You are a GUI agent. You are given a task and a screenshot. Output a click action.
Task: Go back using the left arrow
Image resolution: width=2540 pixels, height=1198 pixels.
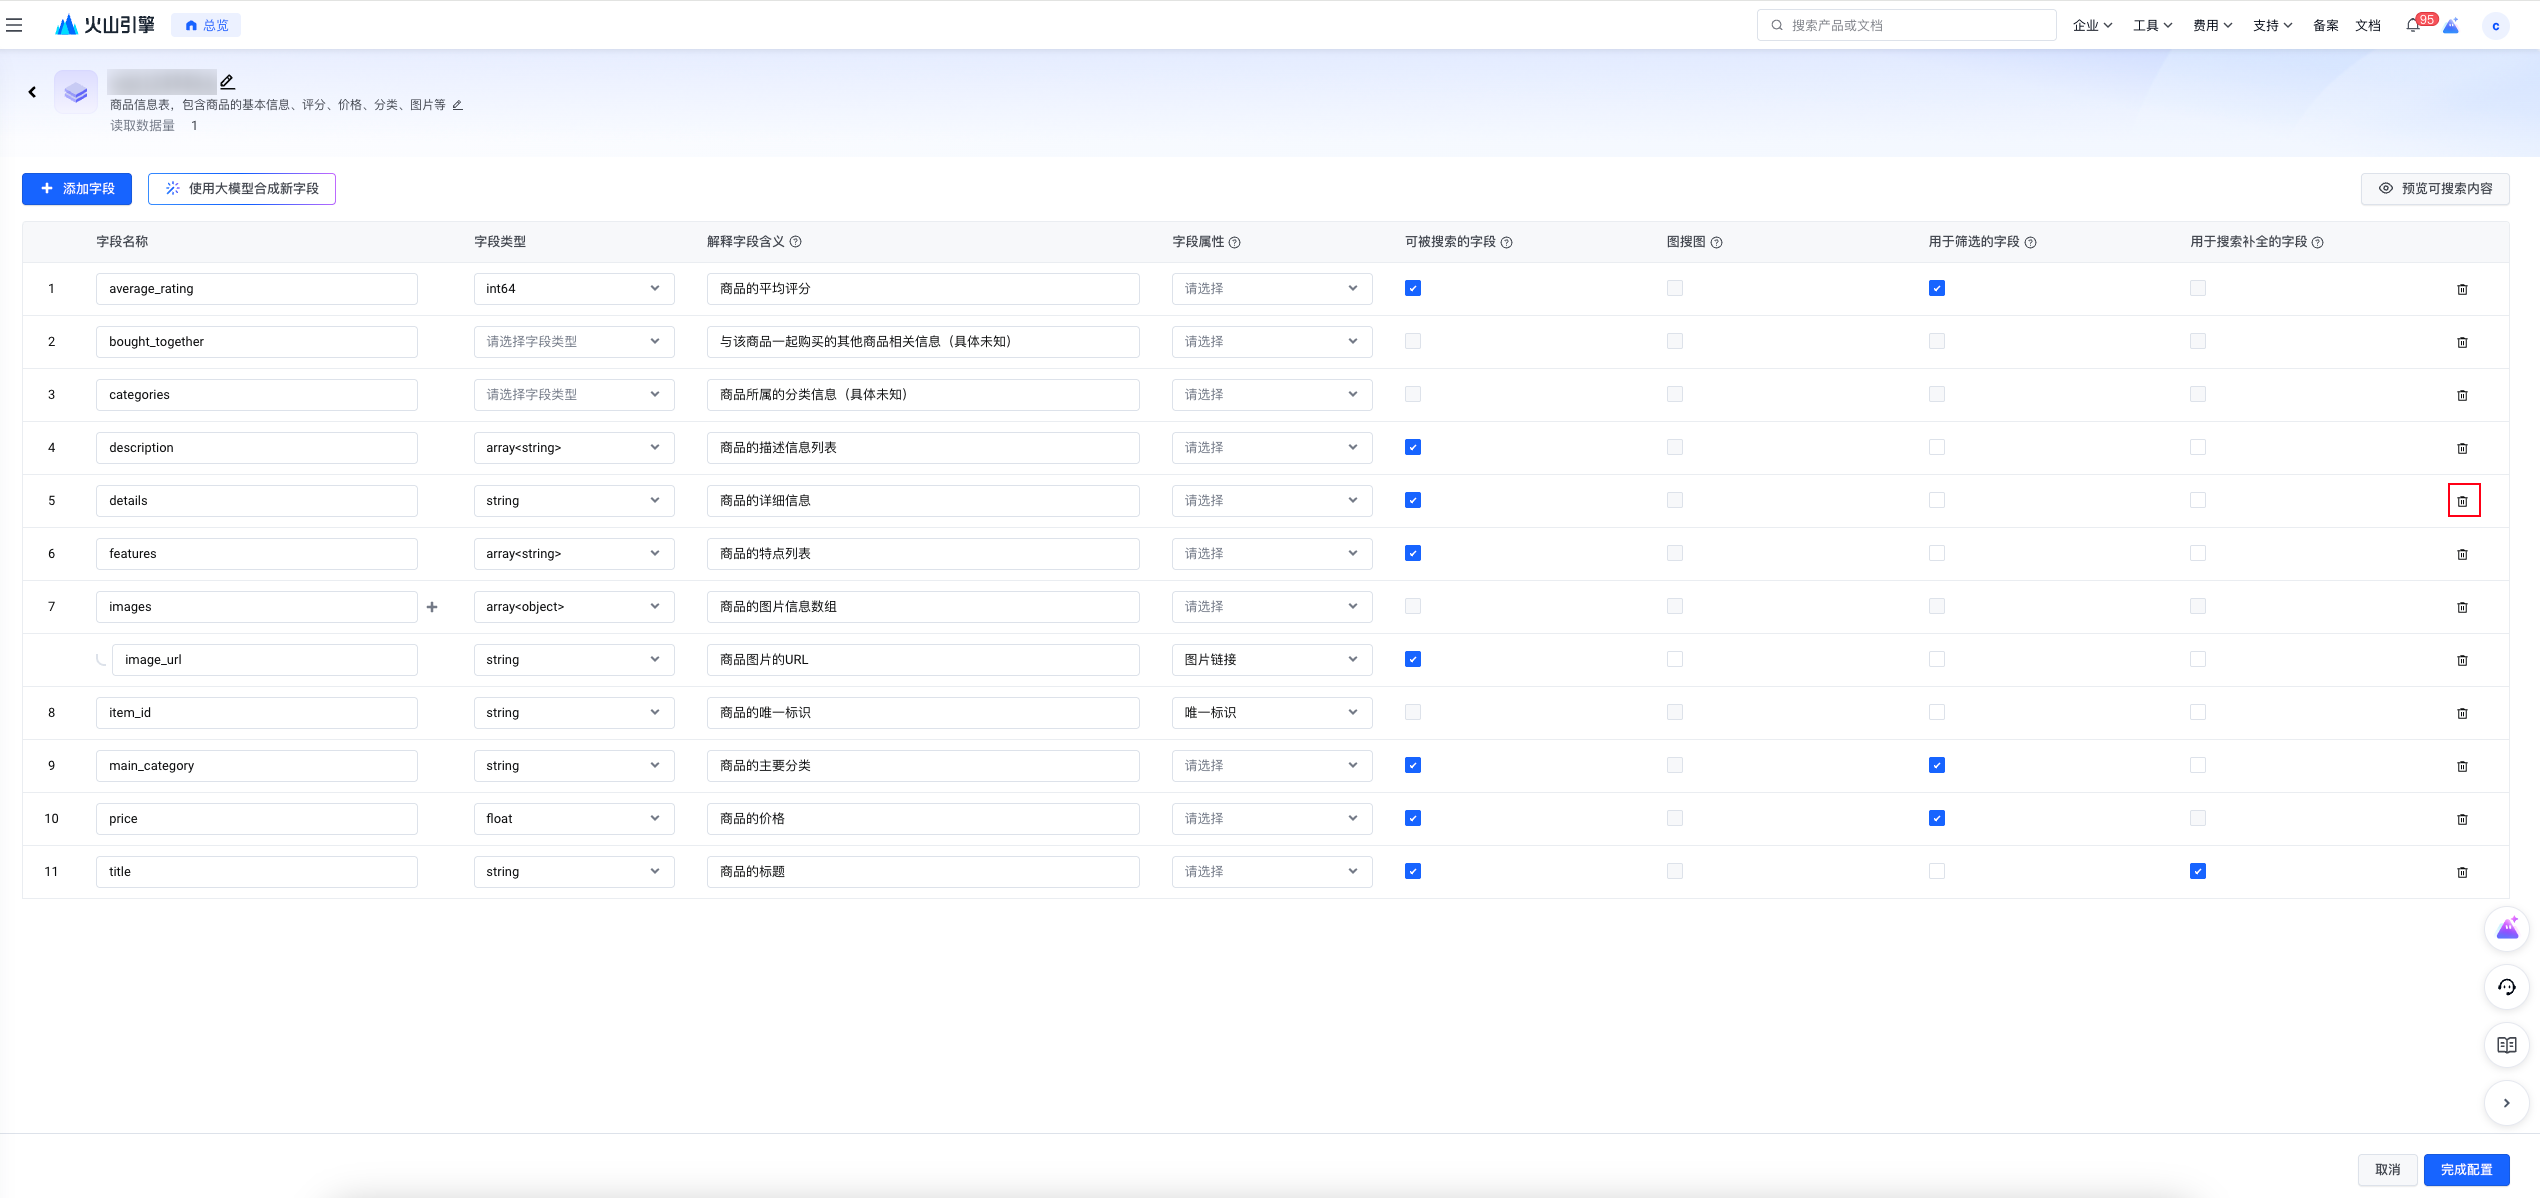coord(32,92)
